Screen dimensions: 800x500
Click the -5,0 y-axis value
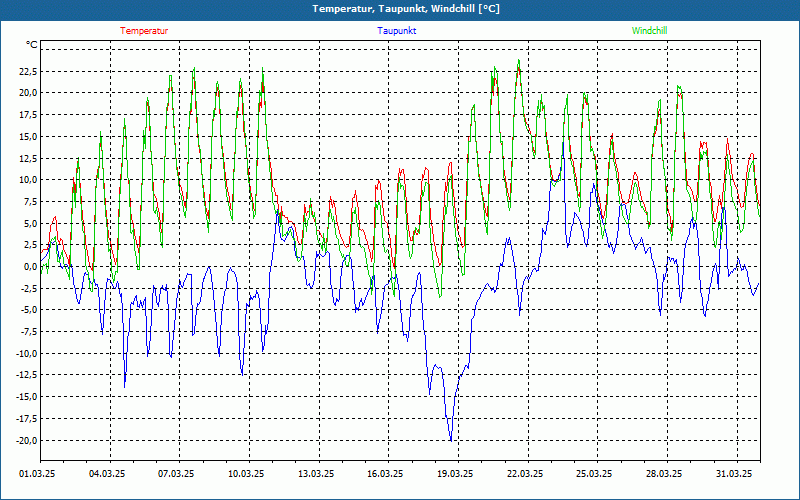[x=28, y=310]
